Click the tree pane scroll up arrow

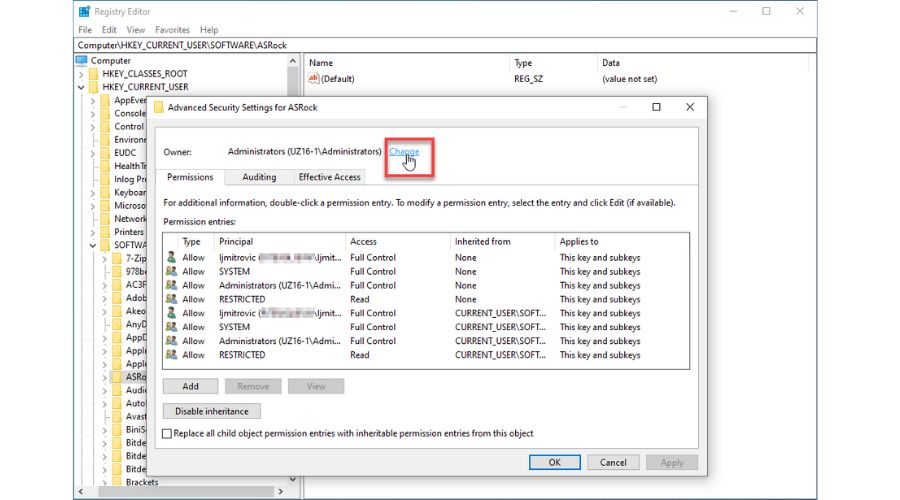click(293, 61)
